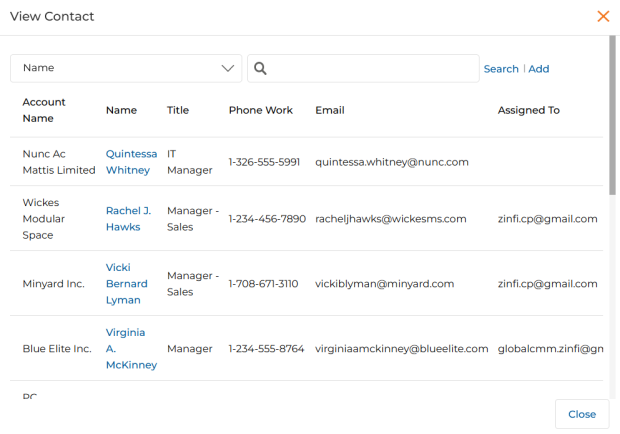This screenshot has height=434, width=620.
Task: Click phone number 1-234-456-7890
Action: click(x=267, y=219)
